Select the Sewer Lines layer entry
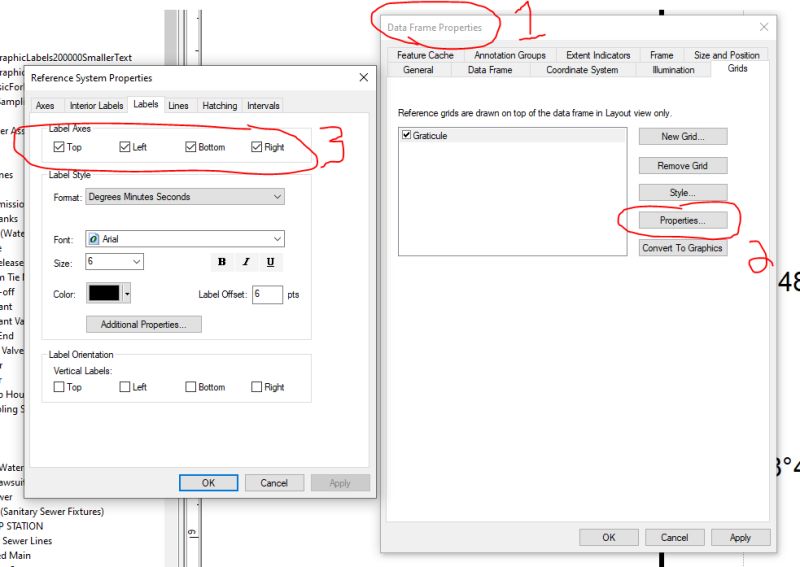Image resolution: width=800 pixels, height=567 pixels. (x=27, y=540)
